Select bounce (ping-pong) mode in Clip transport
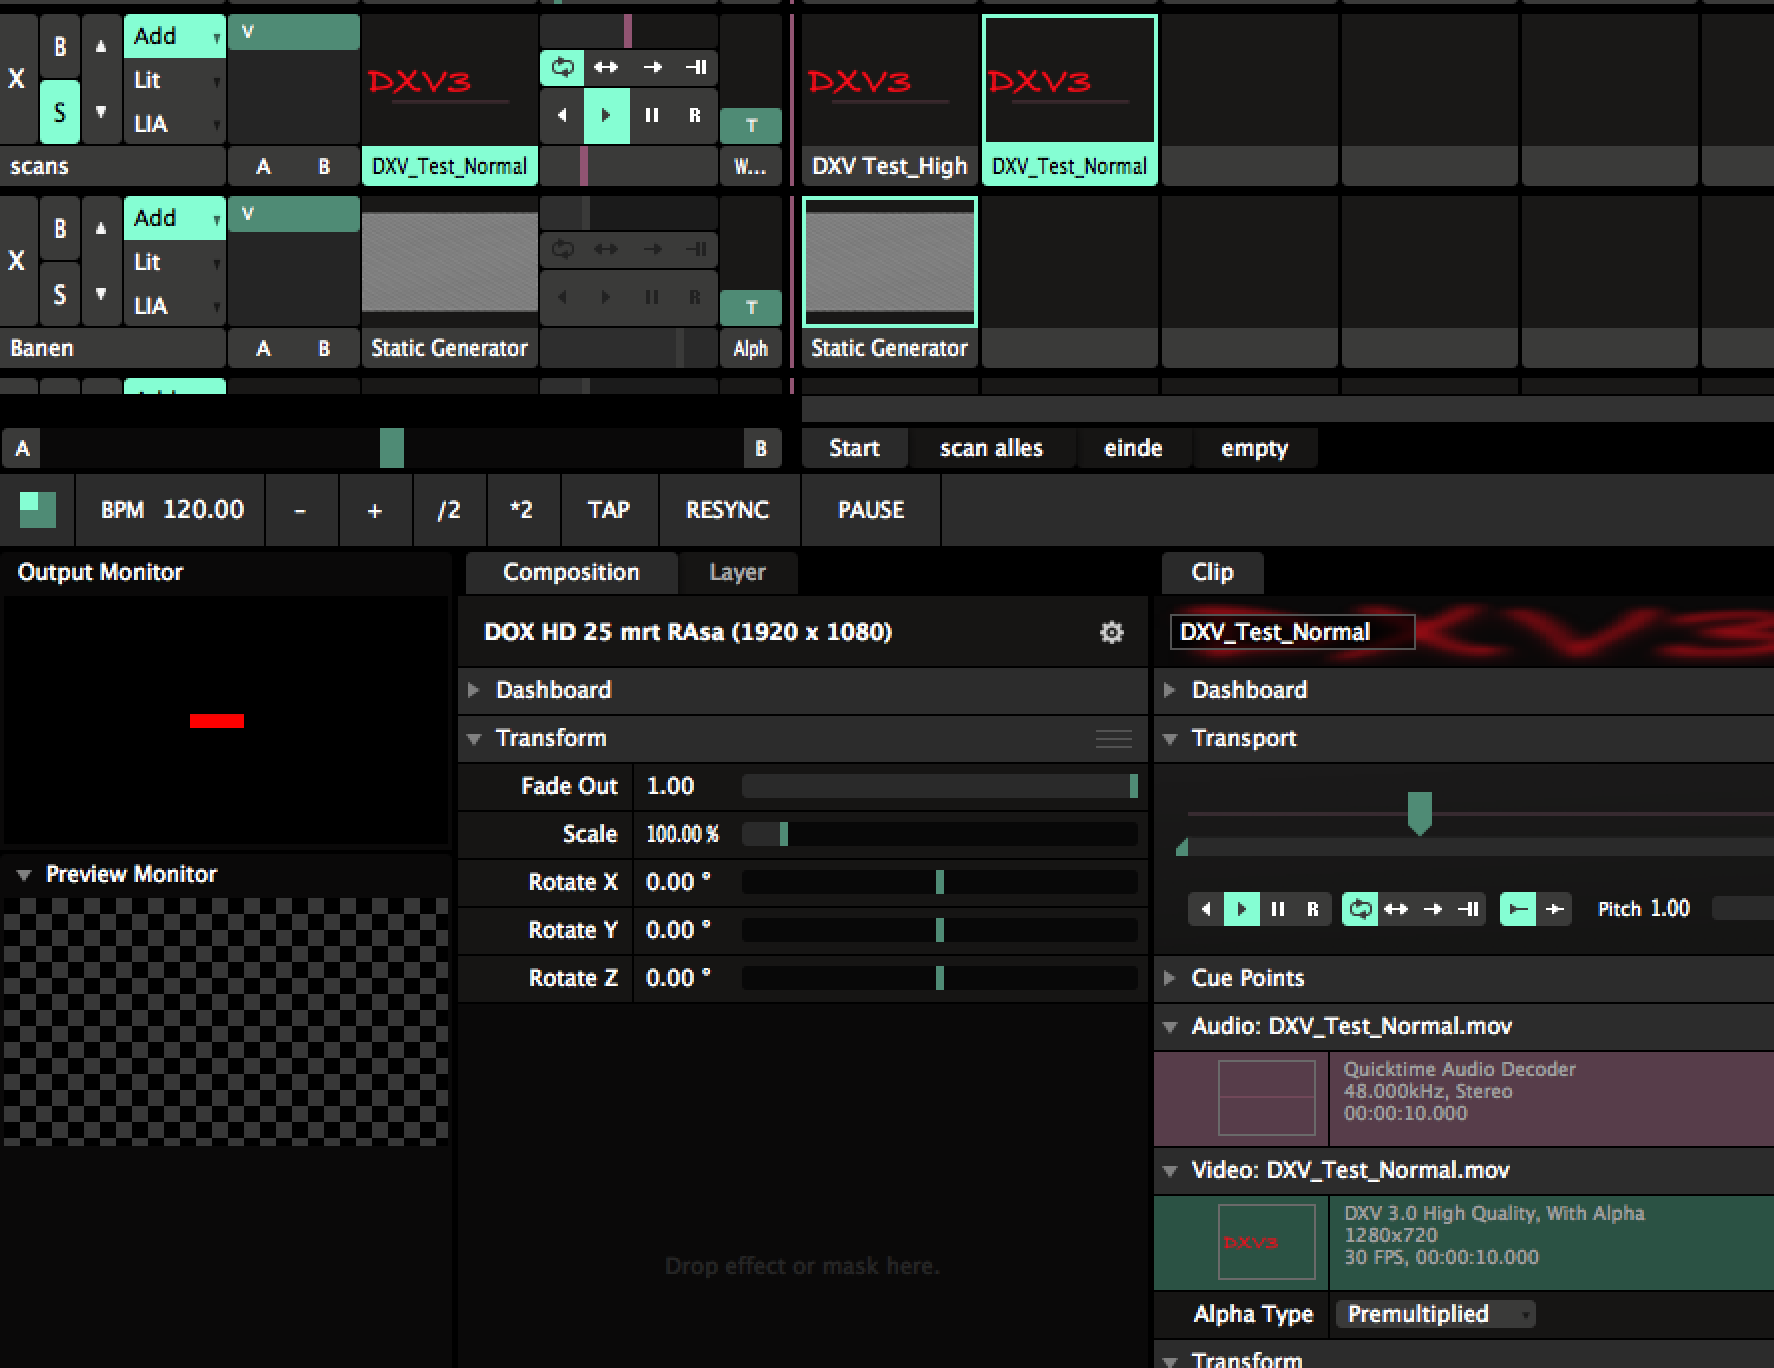Viewport: 1774px width, 1368px height. point(1396,909)
